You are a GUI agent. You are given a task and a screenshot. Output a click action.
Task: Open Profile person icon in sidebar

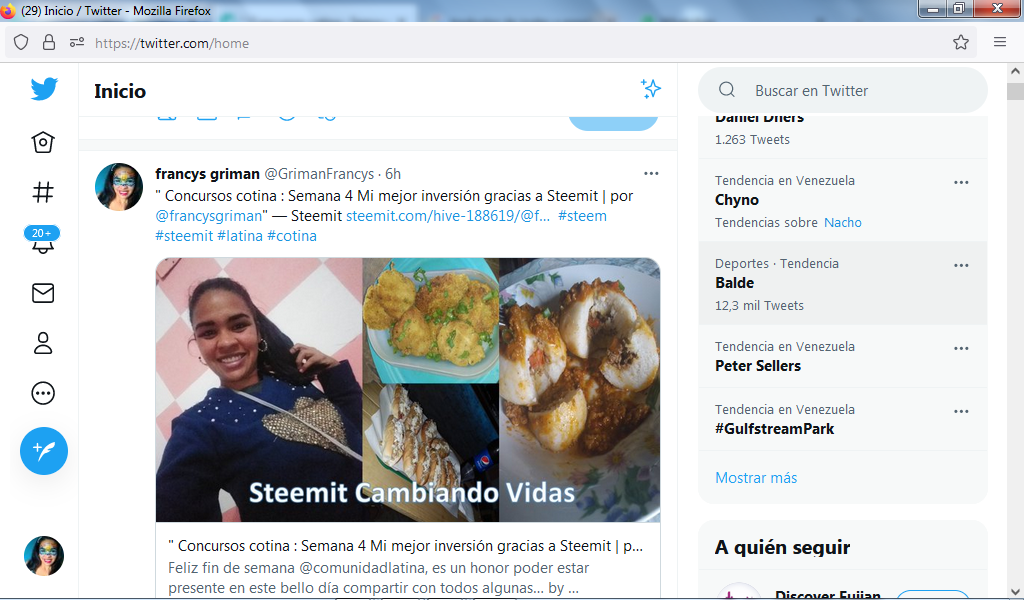[43, 343]
